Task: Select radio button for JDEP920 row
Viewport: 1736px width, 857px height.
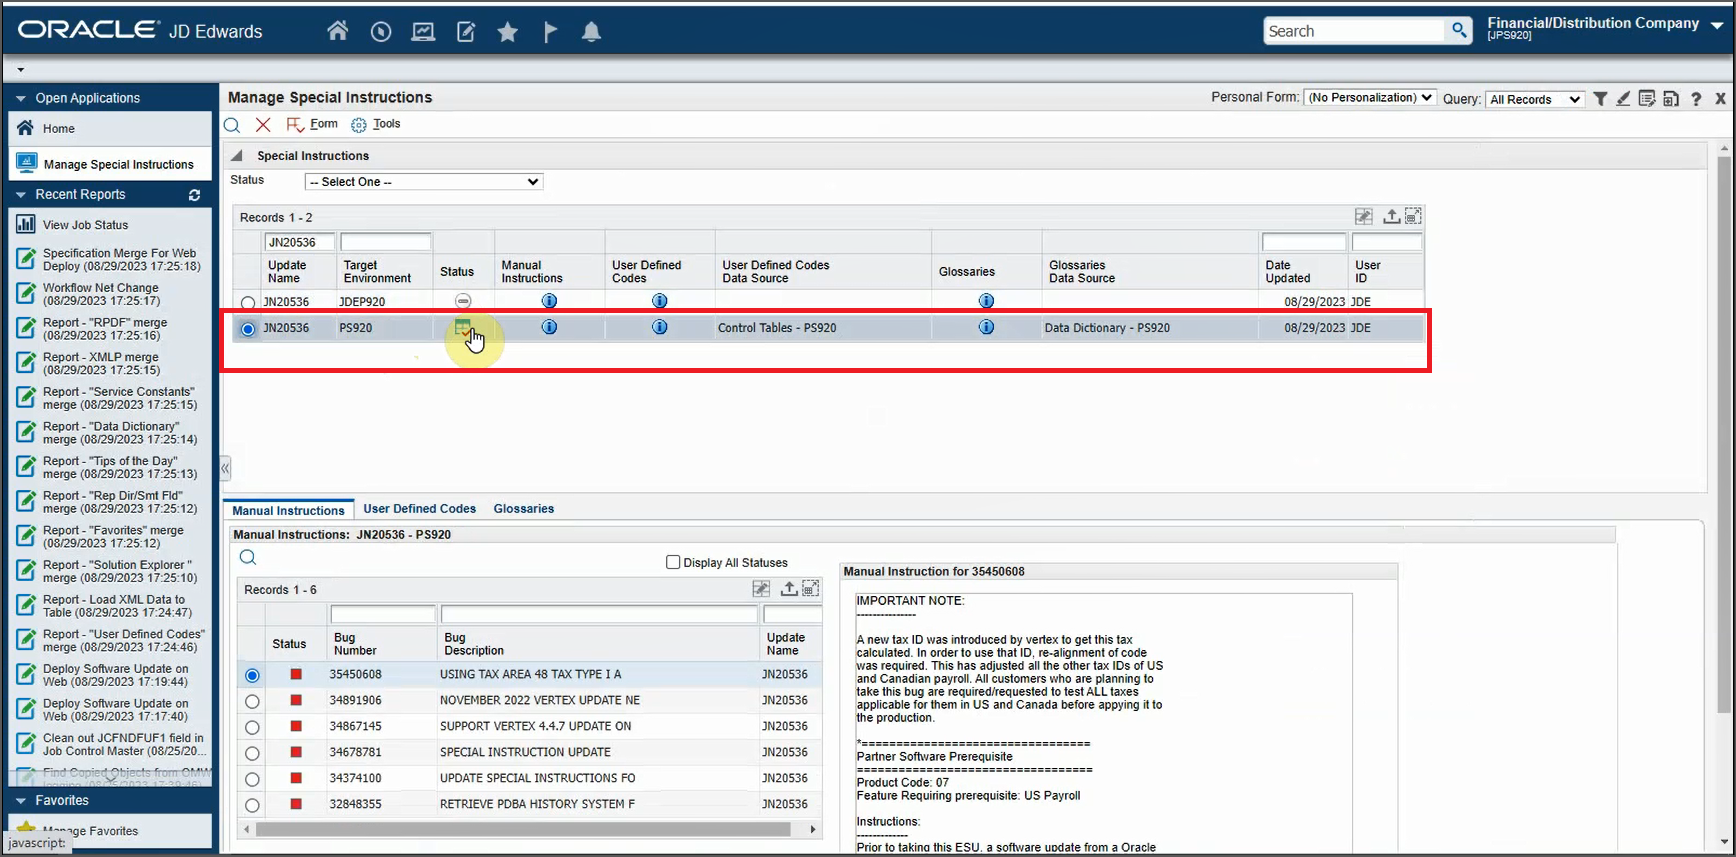Action: click(x=248, y=302)
